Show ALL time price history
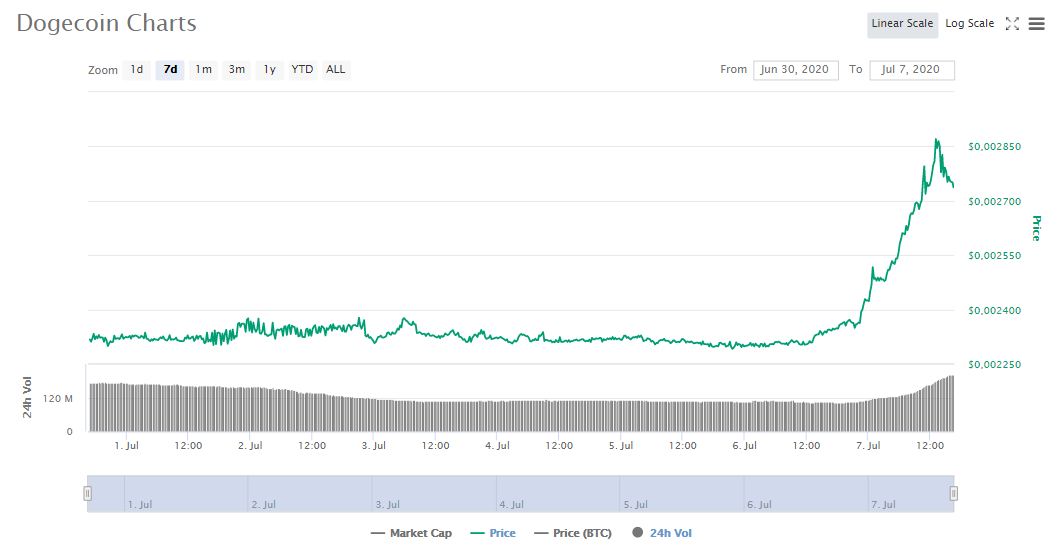The width and height of the screenshot is (1060, 546). [335, 70]
